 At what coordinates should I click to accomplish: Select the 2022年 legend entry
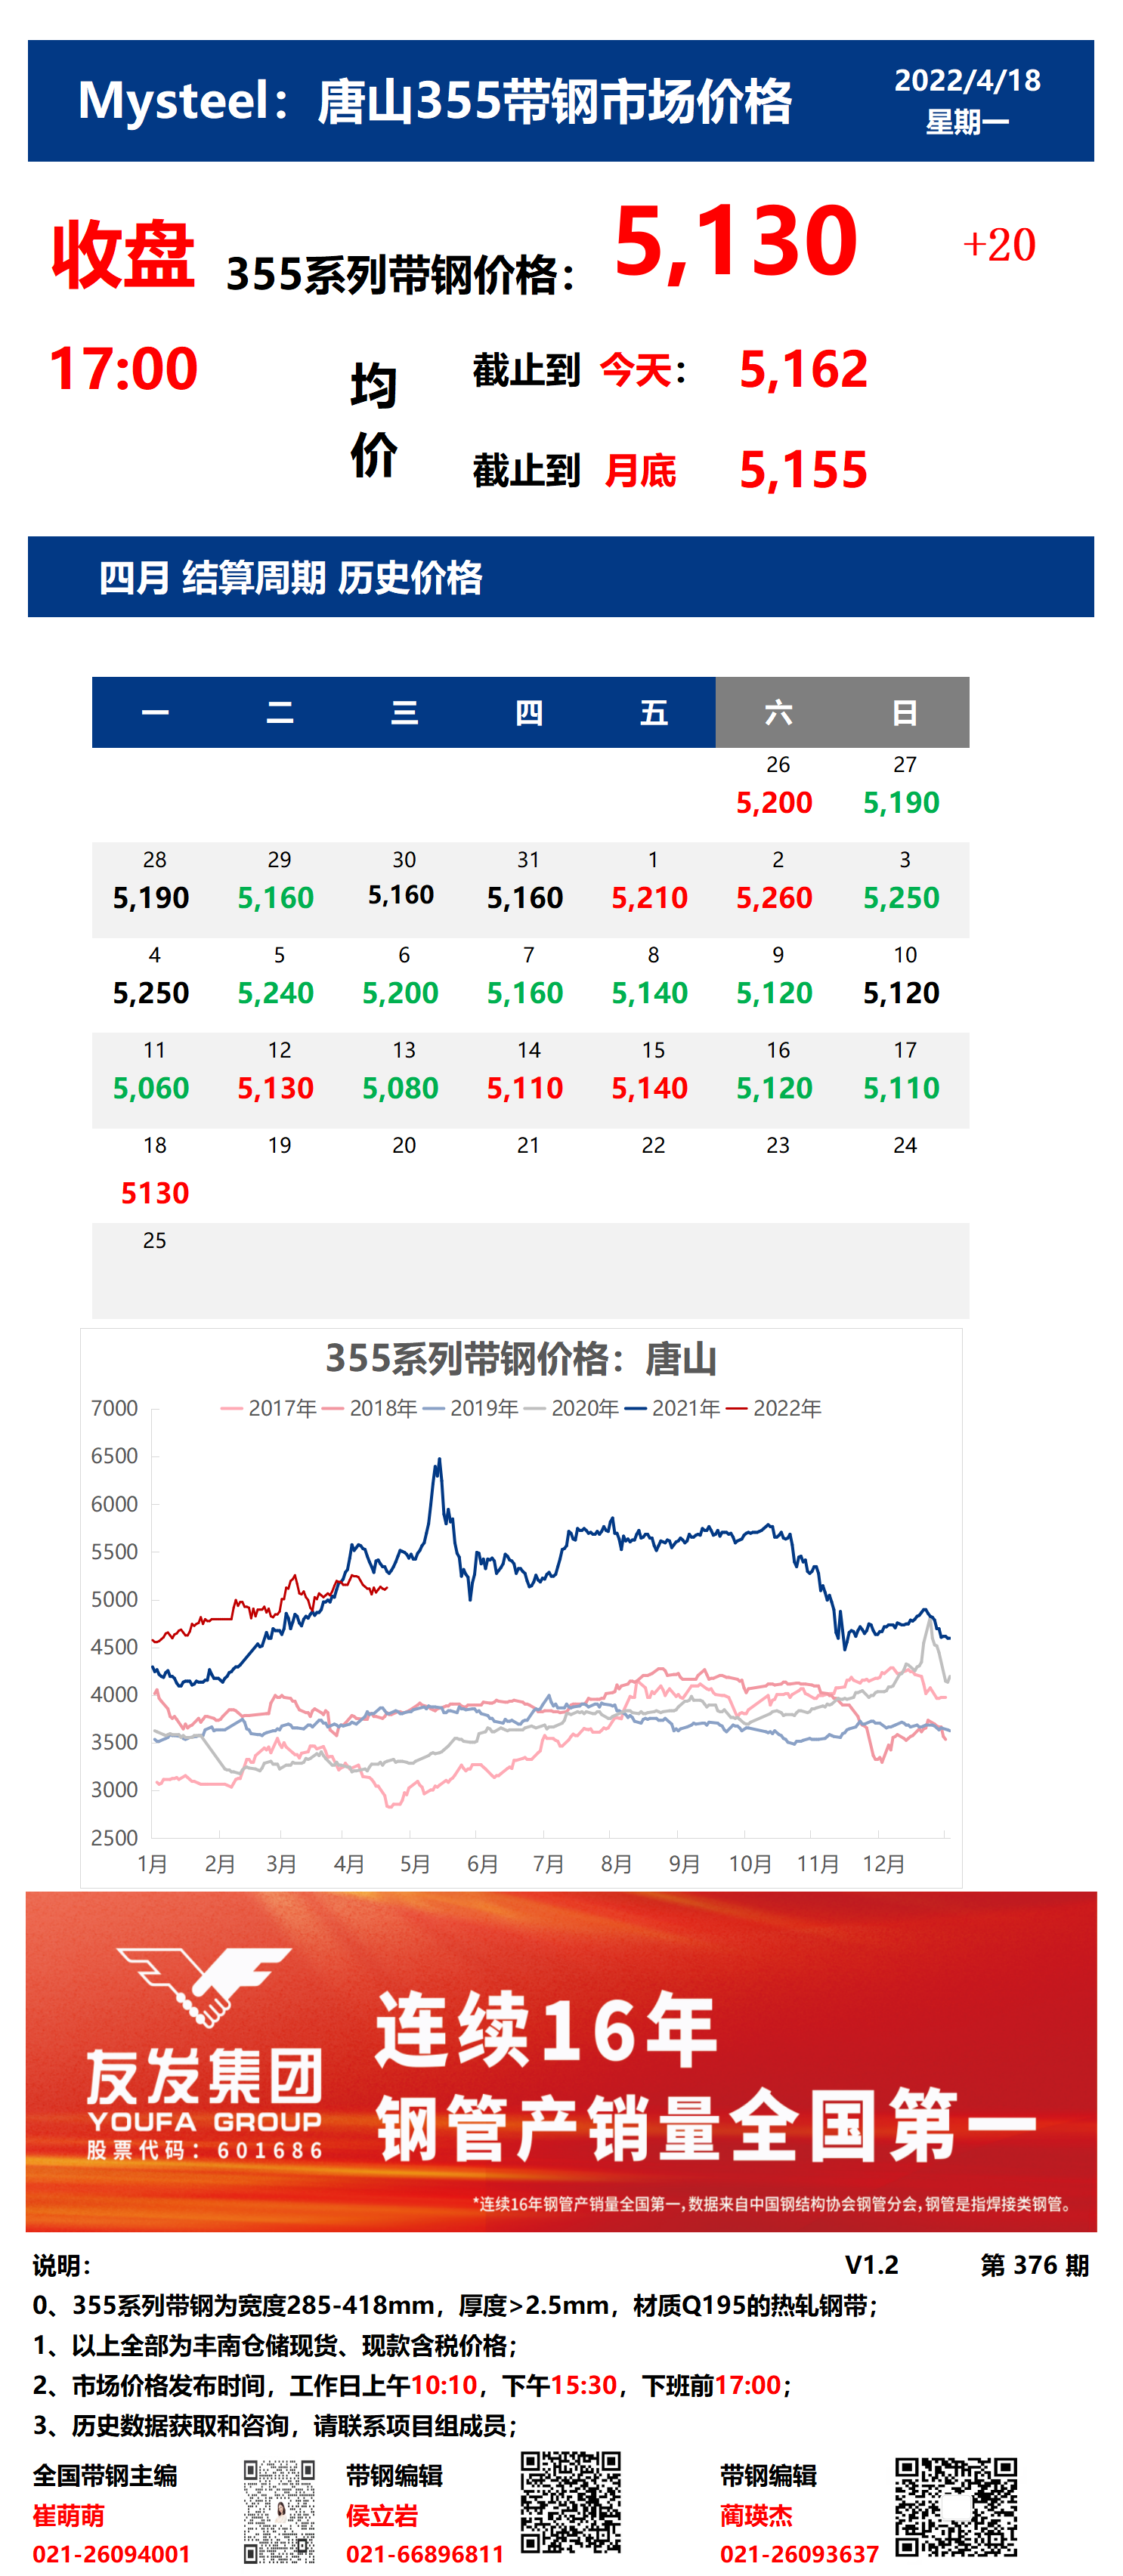(774, 1408)
